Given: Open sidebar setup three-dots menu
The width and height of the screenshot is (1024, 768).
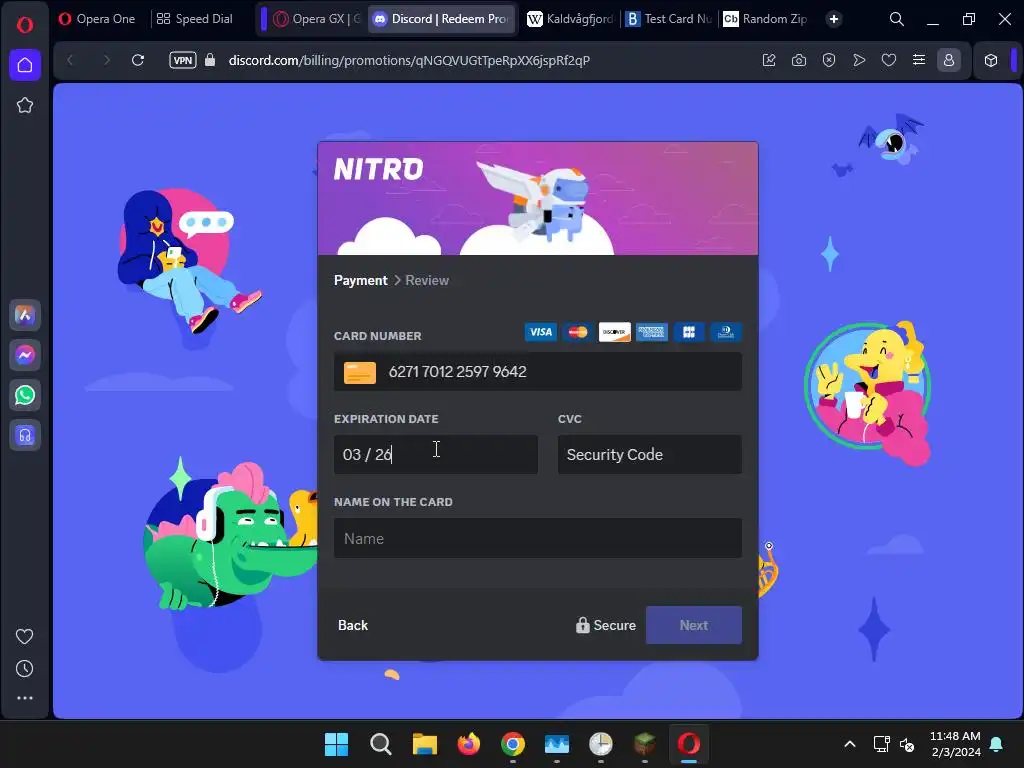Looking at the screenshot, I should 25,698.
